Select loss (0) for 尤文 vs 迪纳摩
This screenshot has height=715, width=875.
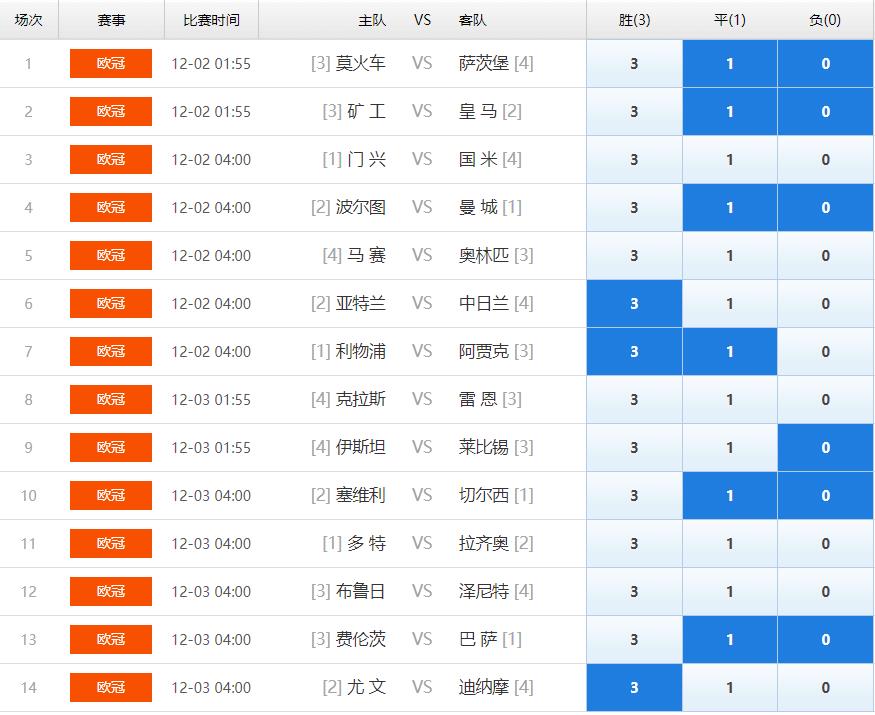click(x=825, y=688)
